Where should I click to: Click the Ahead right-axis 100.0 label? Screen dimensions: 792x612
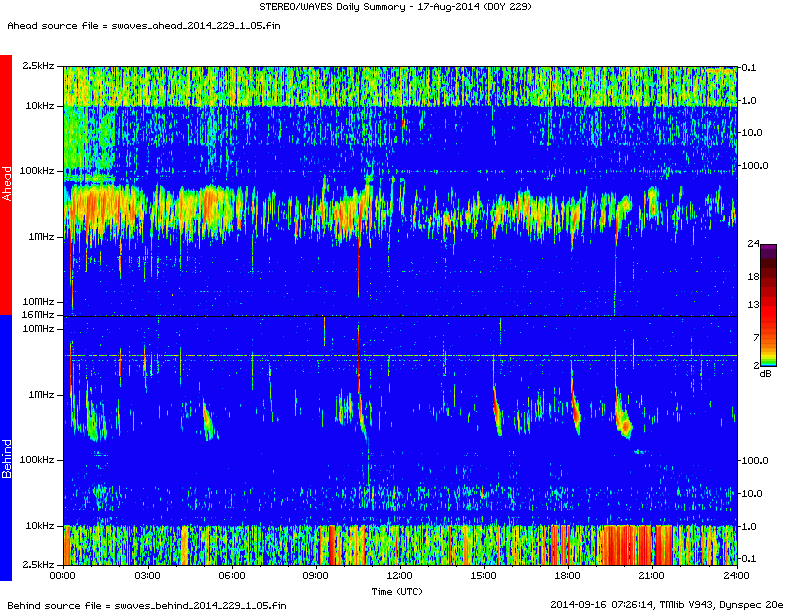point(755,166)
